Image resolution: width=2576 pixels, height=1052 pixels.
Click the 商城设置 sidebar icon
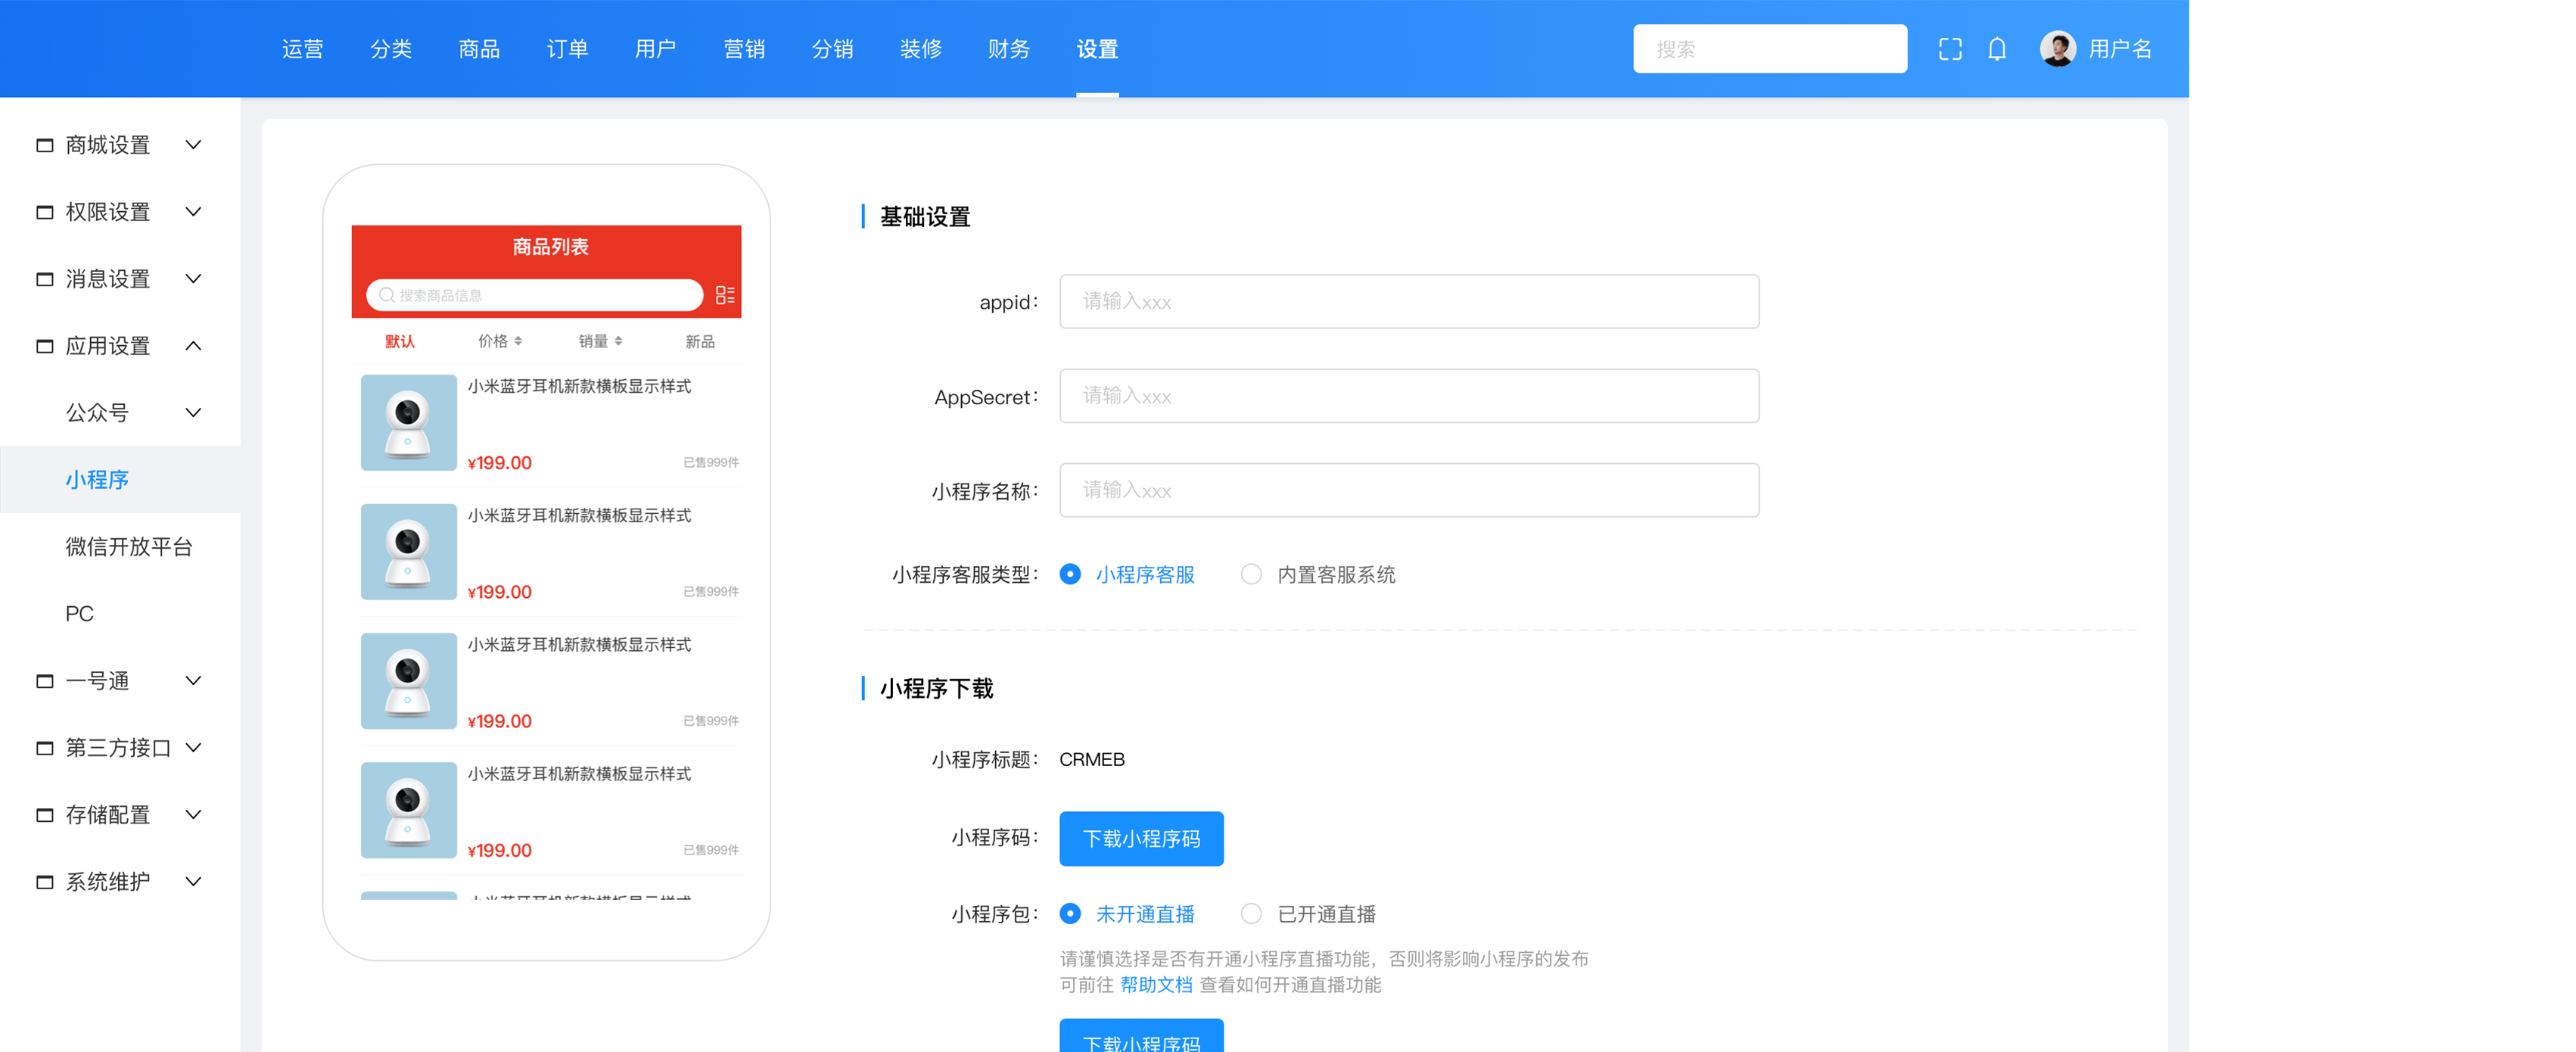tap(45, 145)
